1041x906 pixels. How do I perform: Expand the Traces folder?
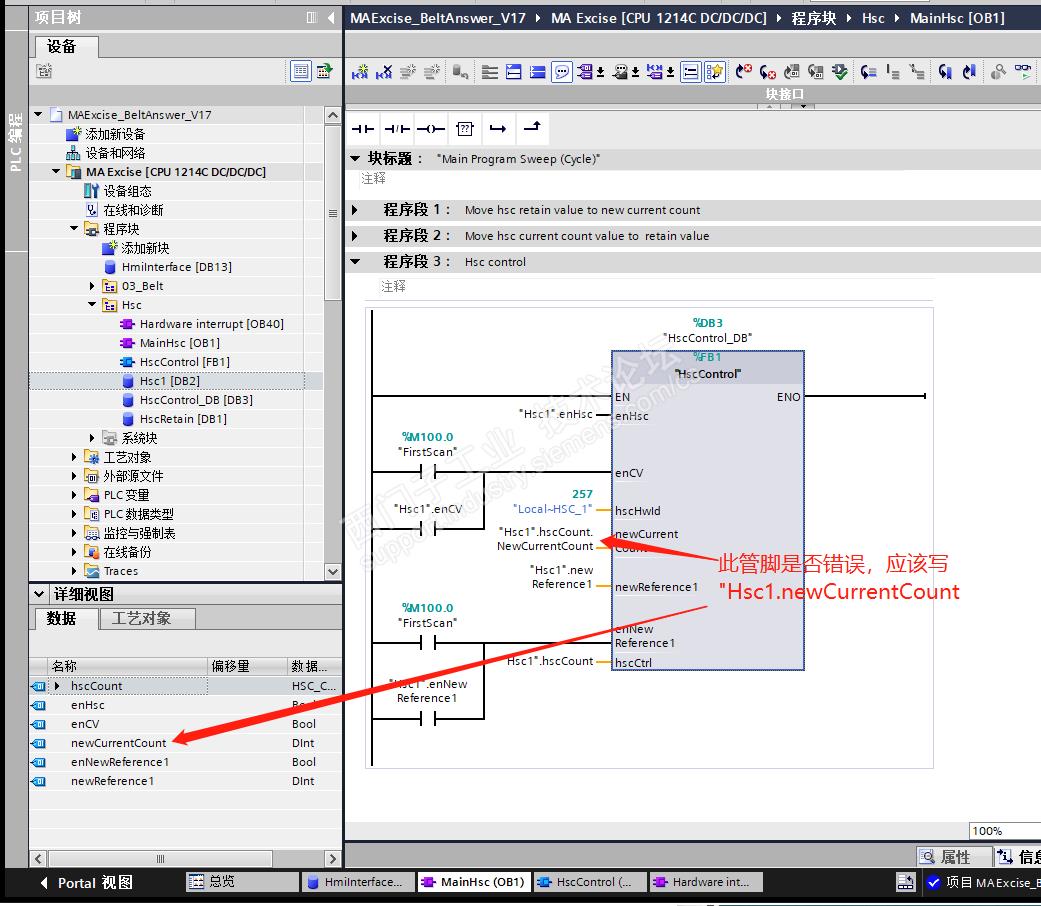tap(74, 571)
